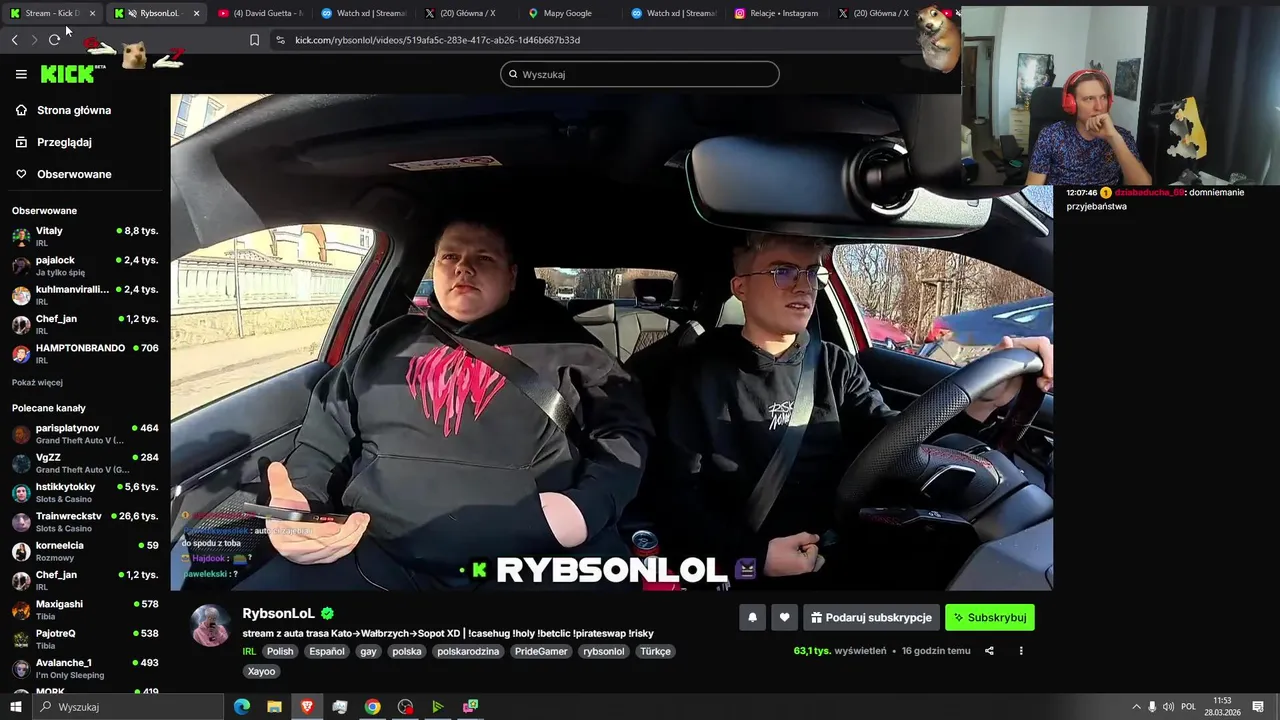
Task: Open Maxigashi recommended channel
Action: (85, 609)
